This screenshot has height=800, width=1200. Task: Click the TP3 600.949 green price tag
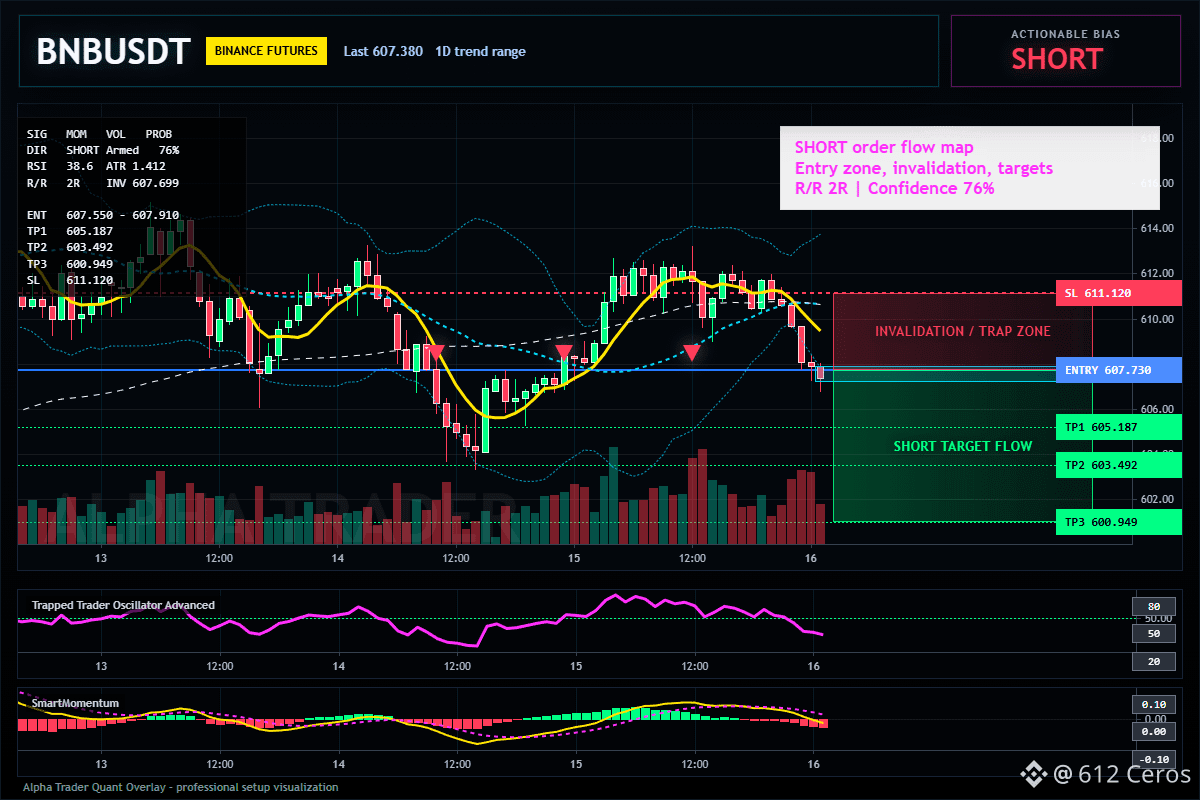(1118, 522)
